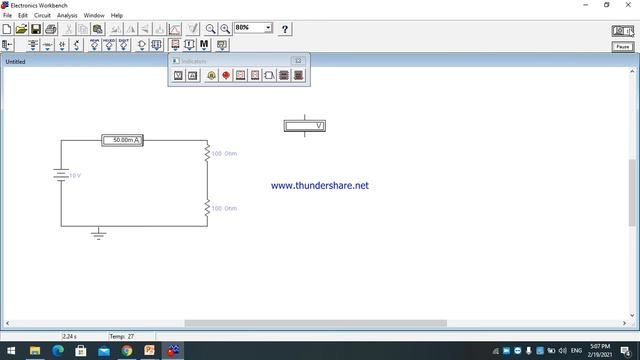Open the Window menu

click(x=94, y=15)
